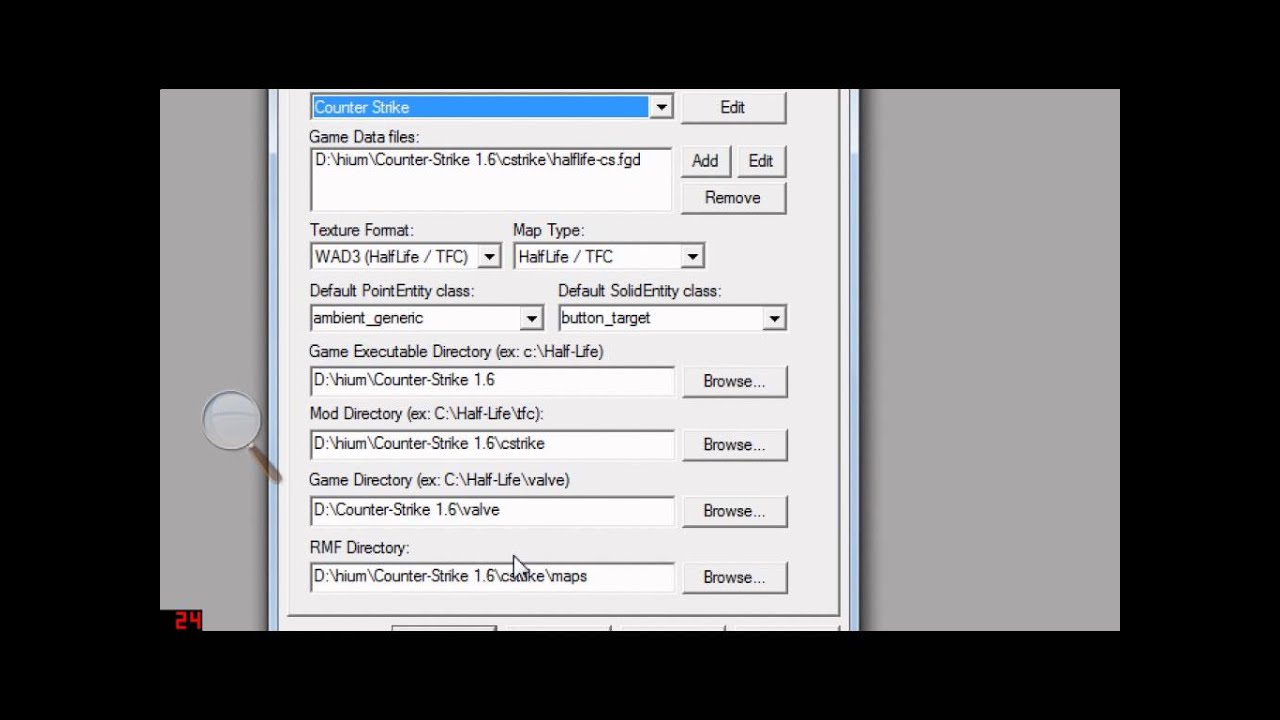Click the Edit button beside Counter Strike
This screenshot has width=1280, height=720.
[x=733, y=107]
